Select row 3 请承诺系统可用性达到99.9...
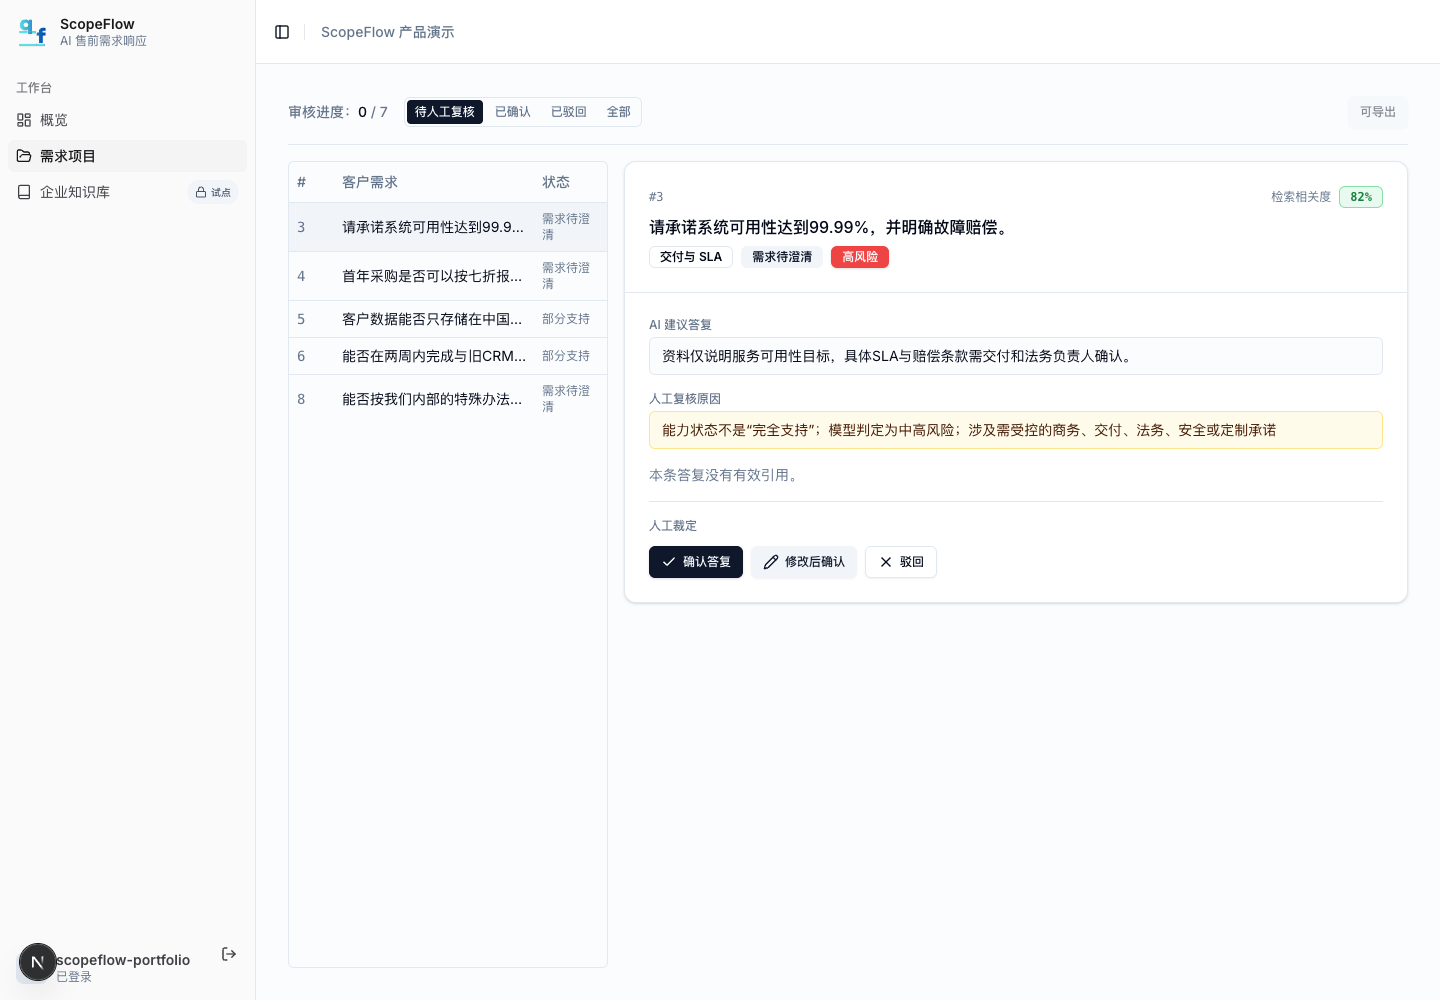The image size is (1440, 1000). [x=448, y=227]
